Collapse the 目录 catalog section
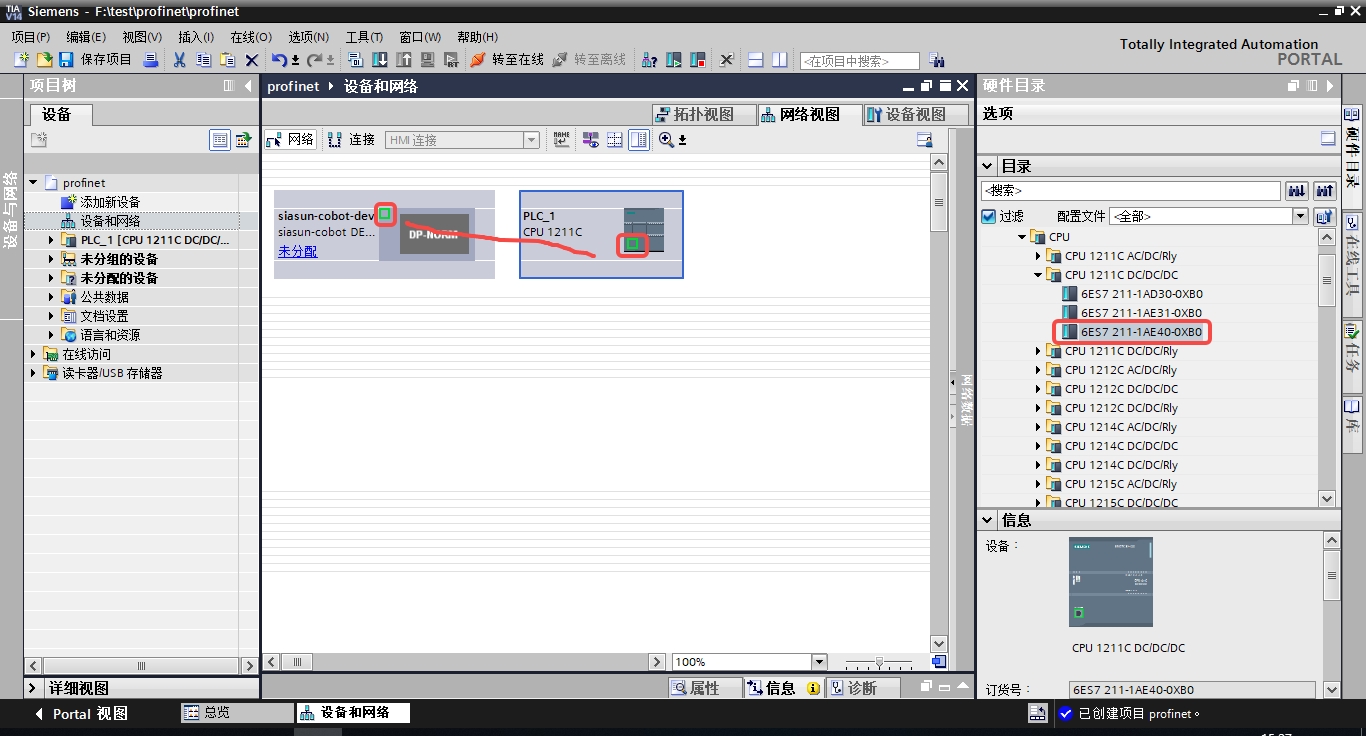 [x=988, y=166]
